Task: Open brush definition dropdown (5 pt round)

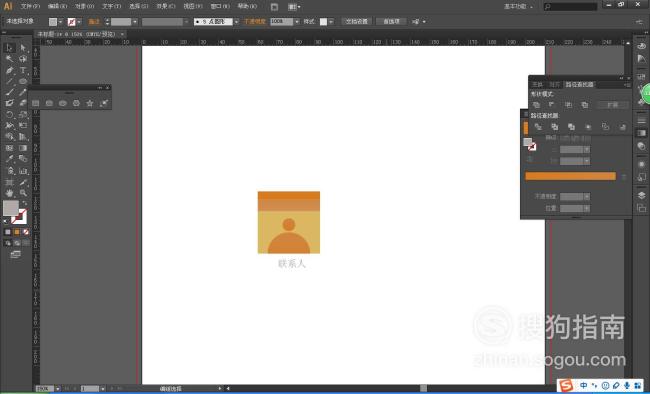Action: pyautogui.click(x=236, y=22)
